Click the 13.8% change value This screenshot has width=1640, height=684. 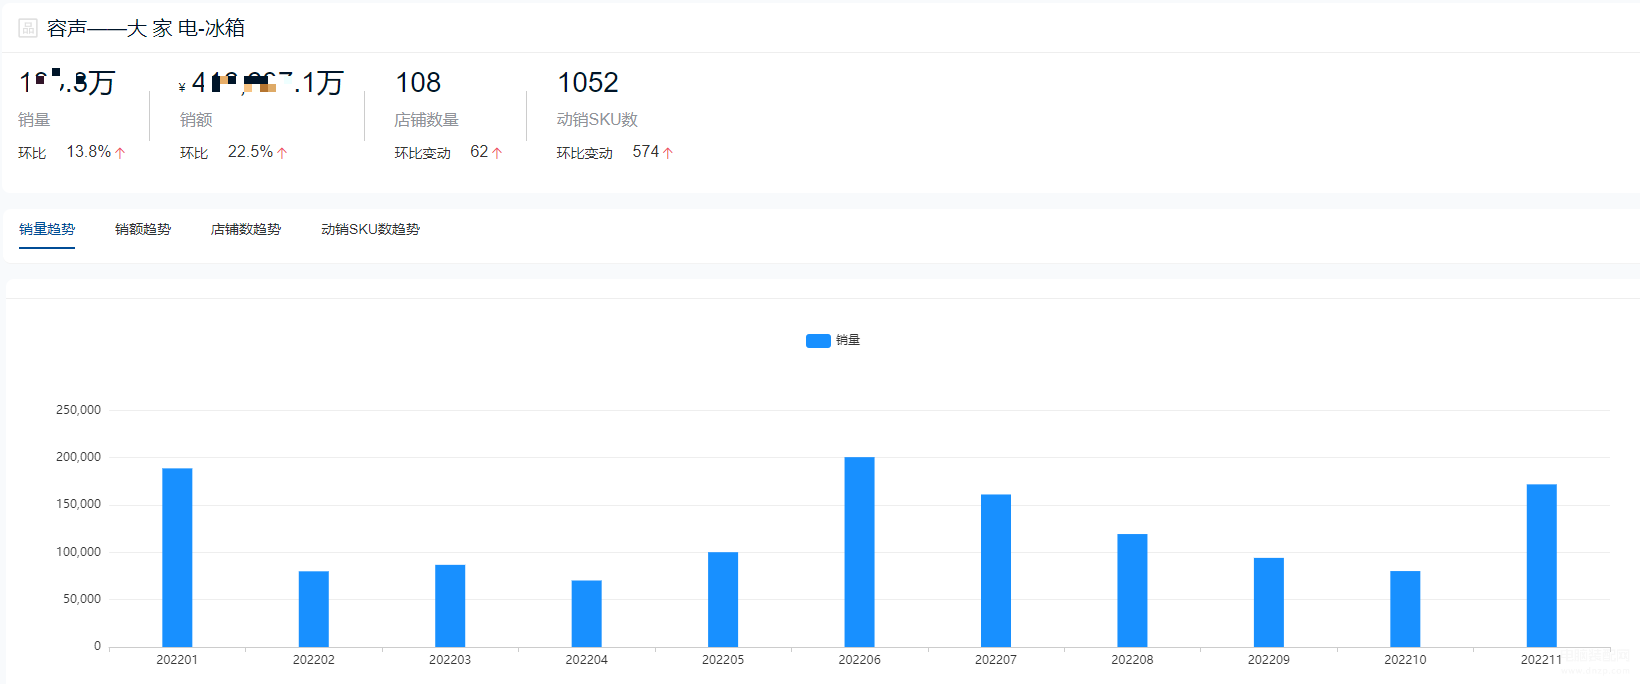tap(89, 152)
